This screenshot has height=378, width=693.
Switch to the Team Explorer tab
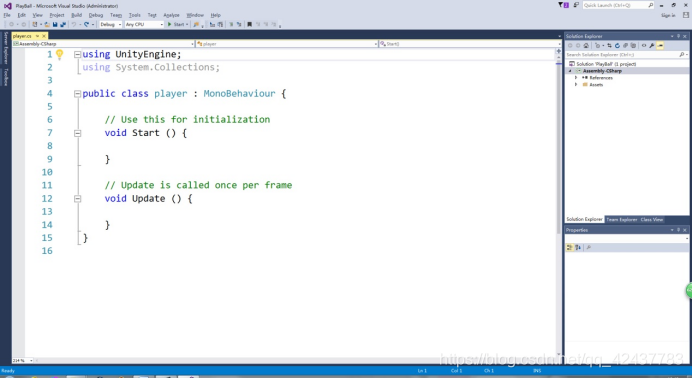[x=621, y=220]
